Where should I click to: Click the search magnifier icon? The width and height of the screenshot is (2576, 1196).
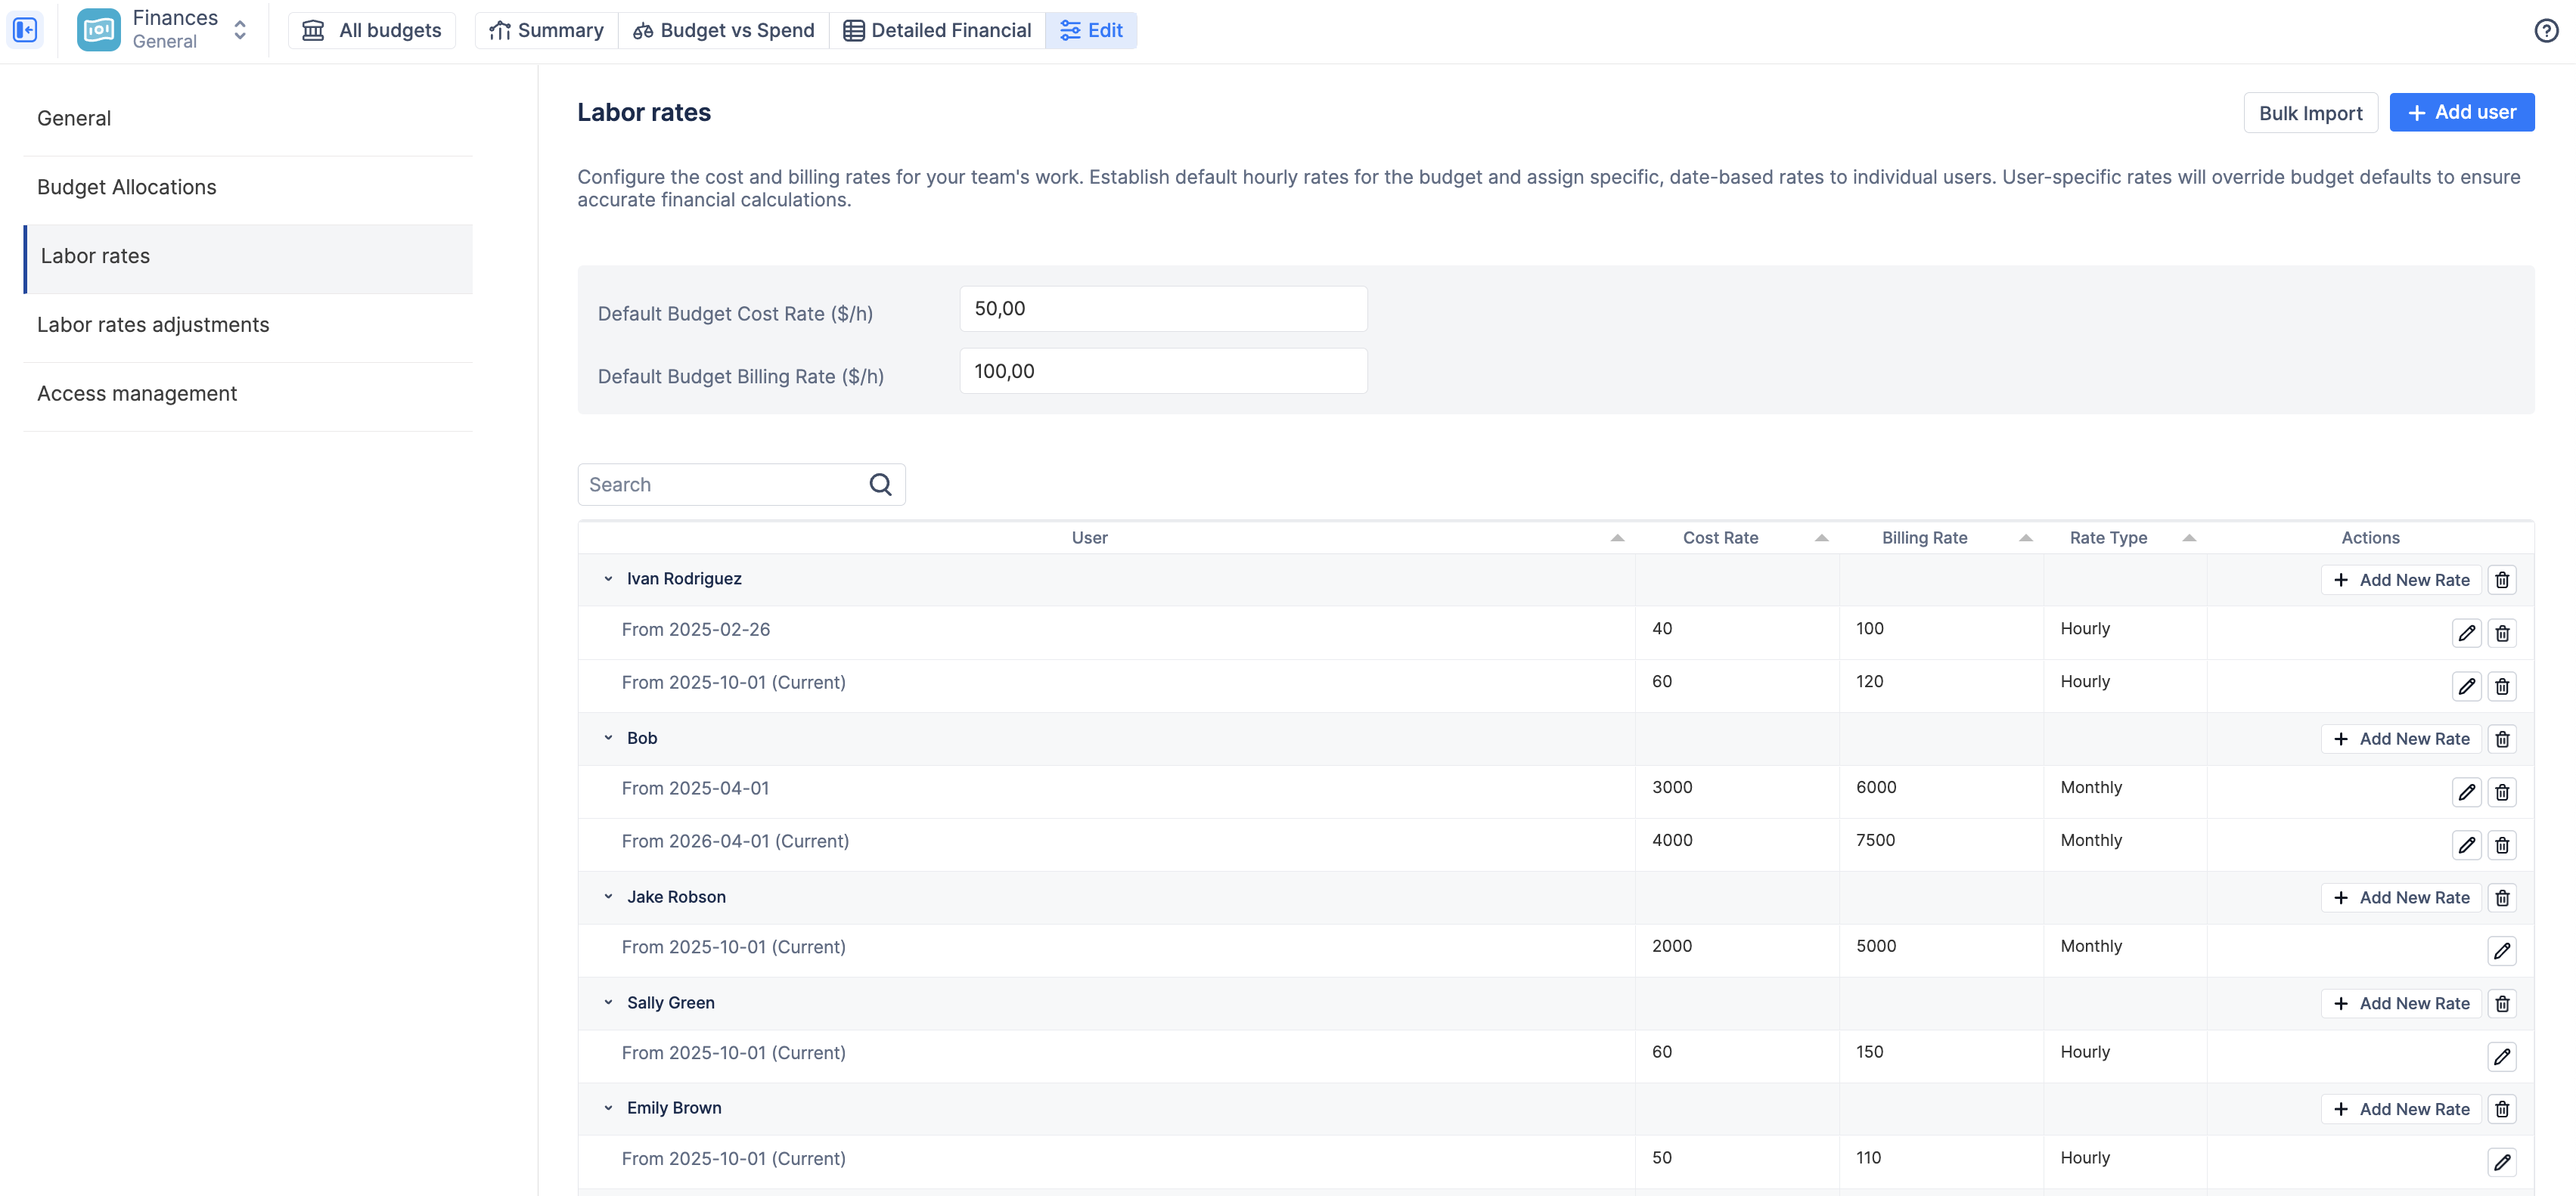880,485
